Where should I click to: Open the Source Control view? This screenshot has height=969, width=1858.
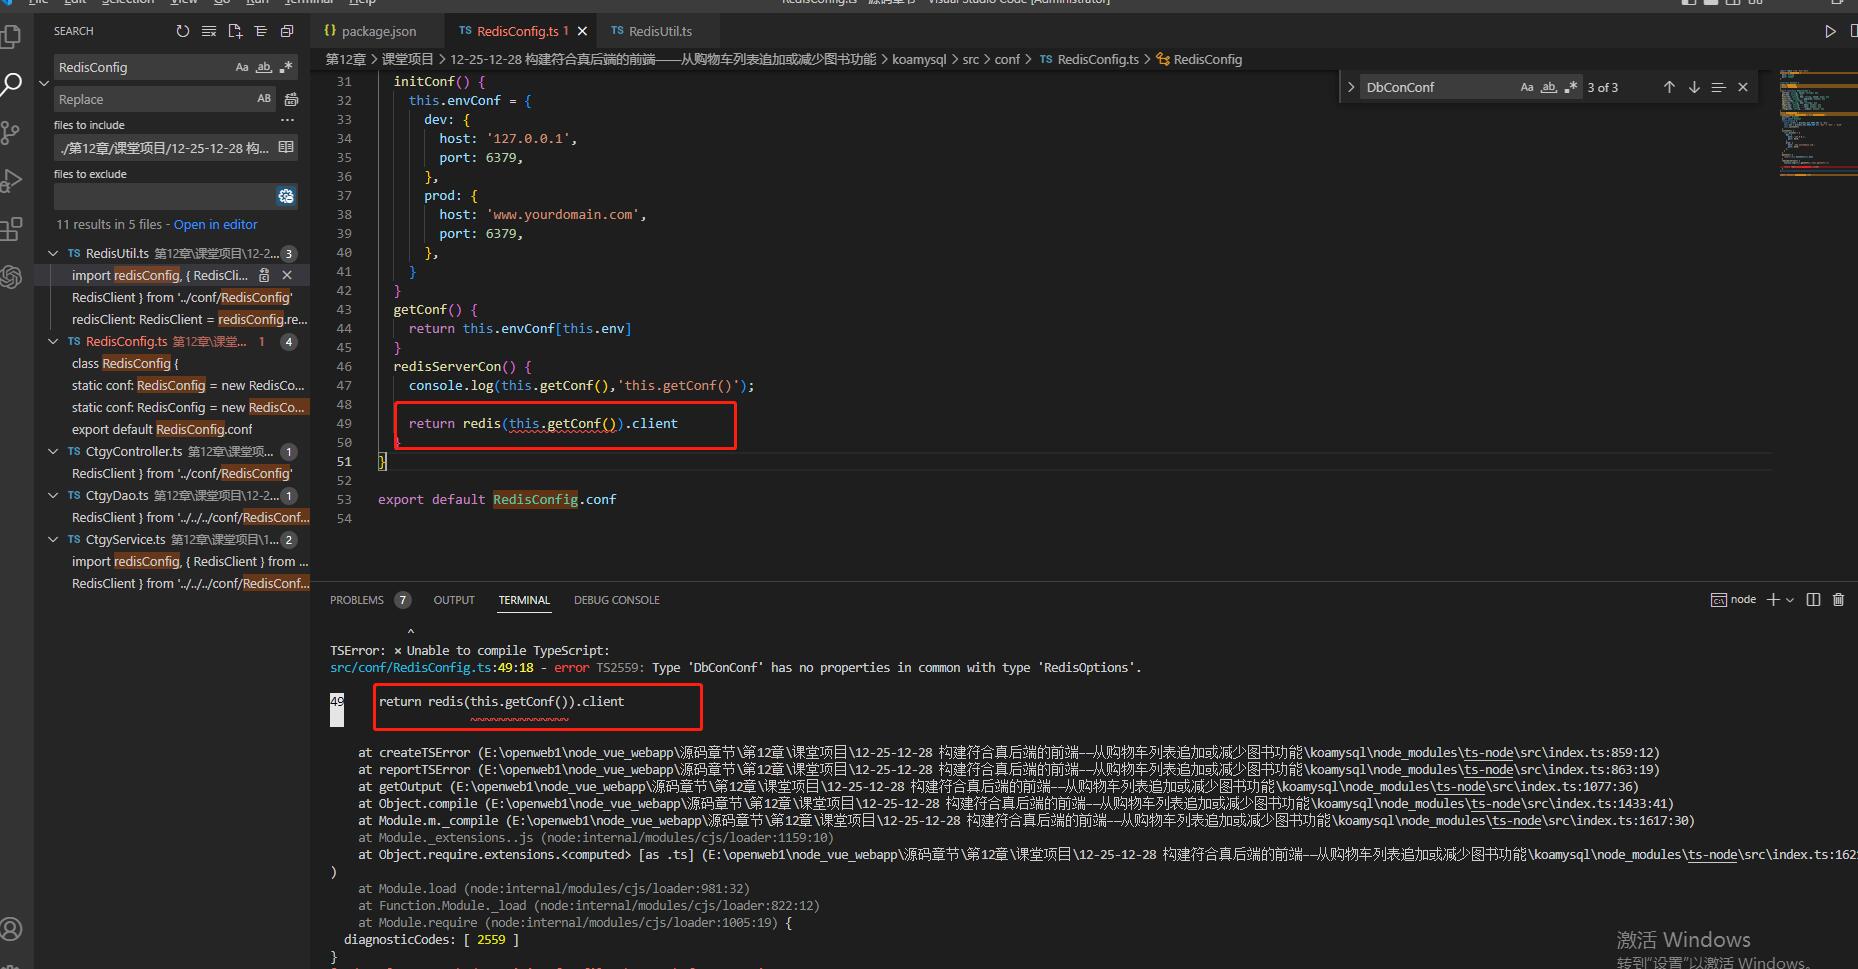[11, 133]
